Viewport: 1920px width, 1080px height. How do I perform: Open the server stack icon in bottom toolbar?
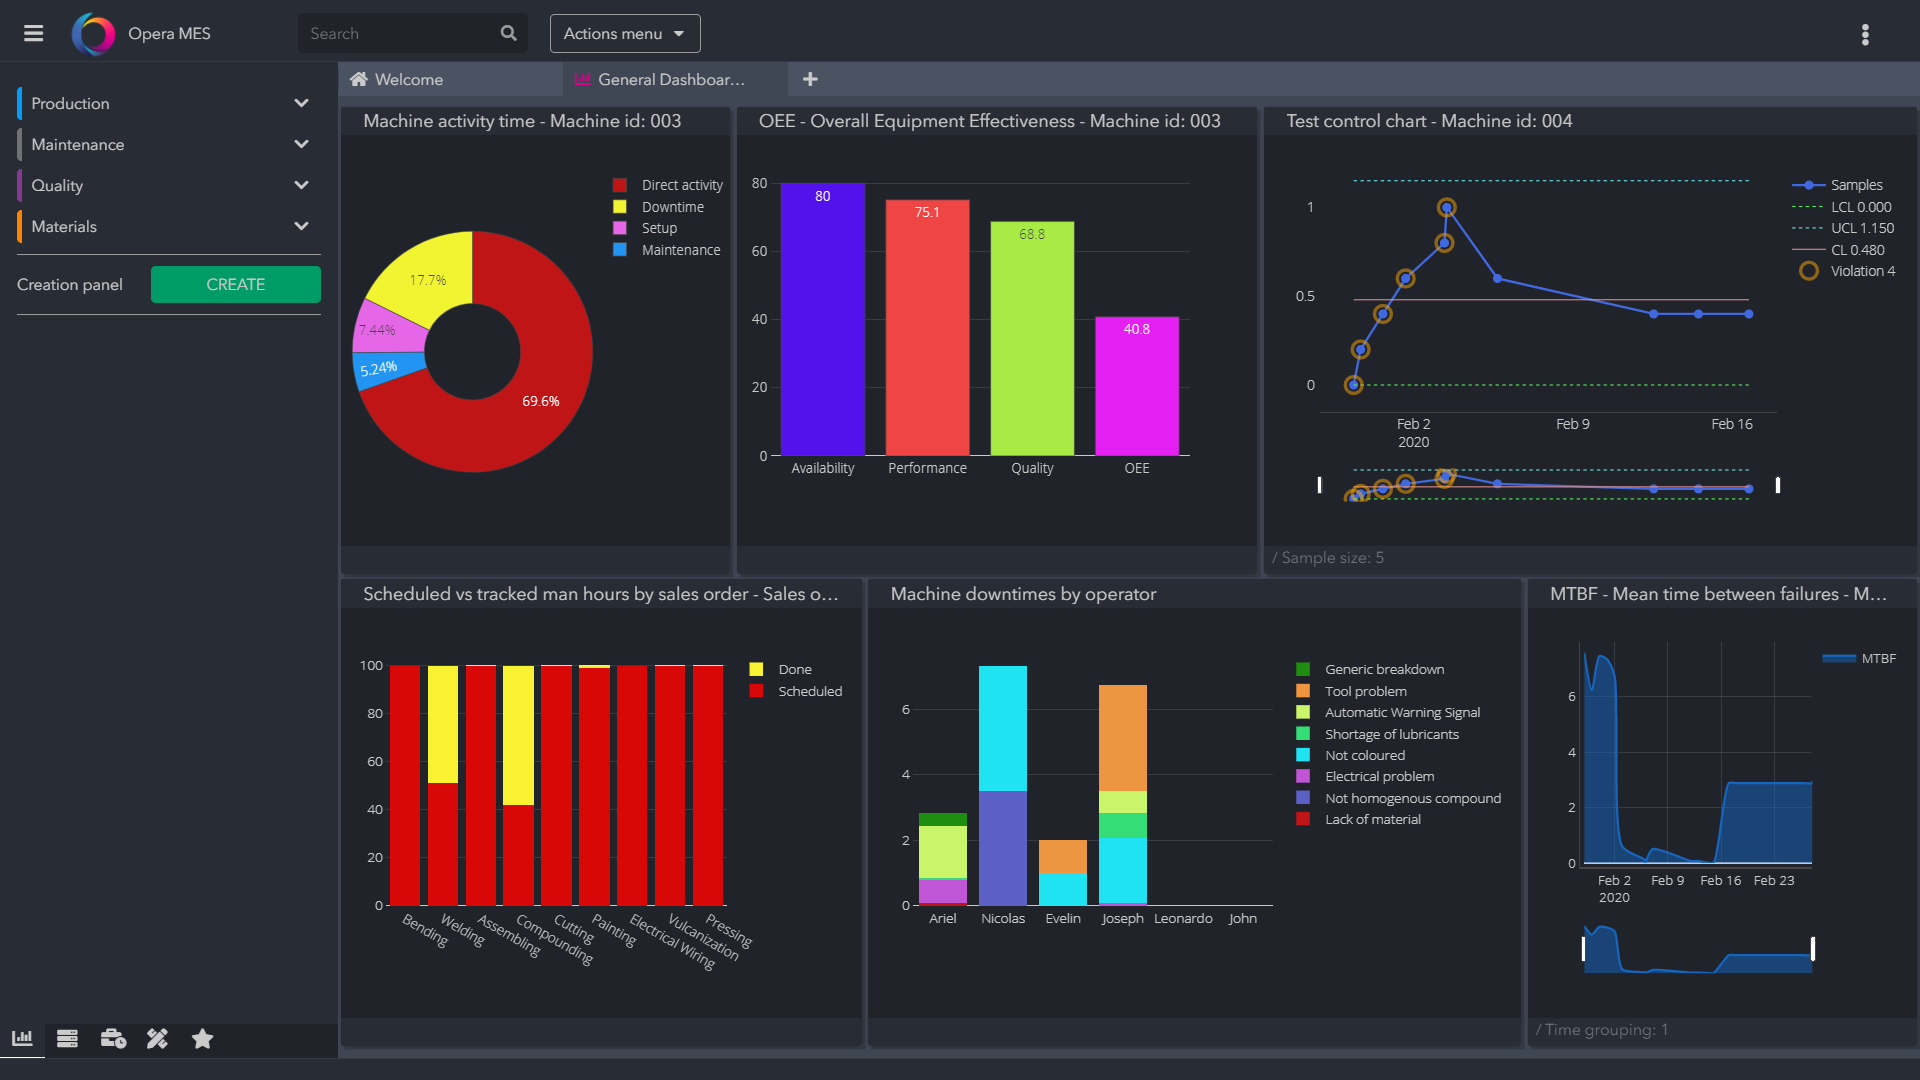[67, 1038]
